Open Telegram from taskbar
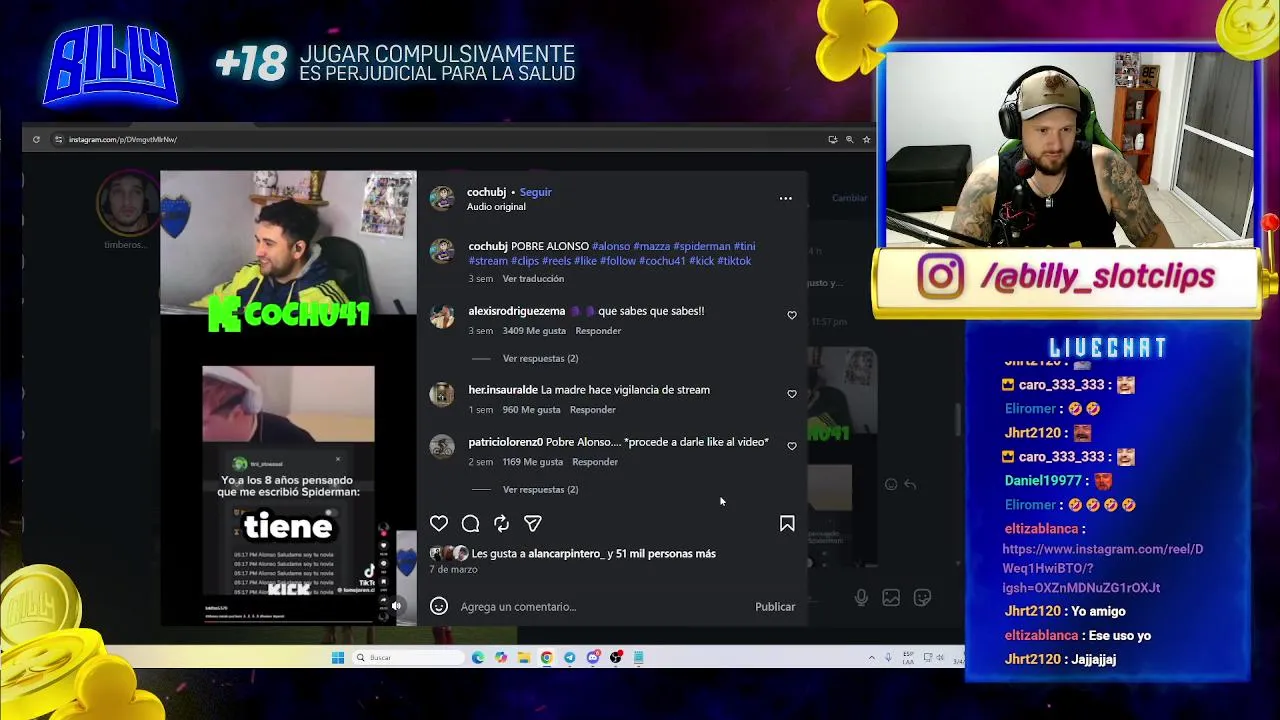The width and height of the screenshot is (1280, 720). (570, 657)
